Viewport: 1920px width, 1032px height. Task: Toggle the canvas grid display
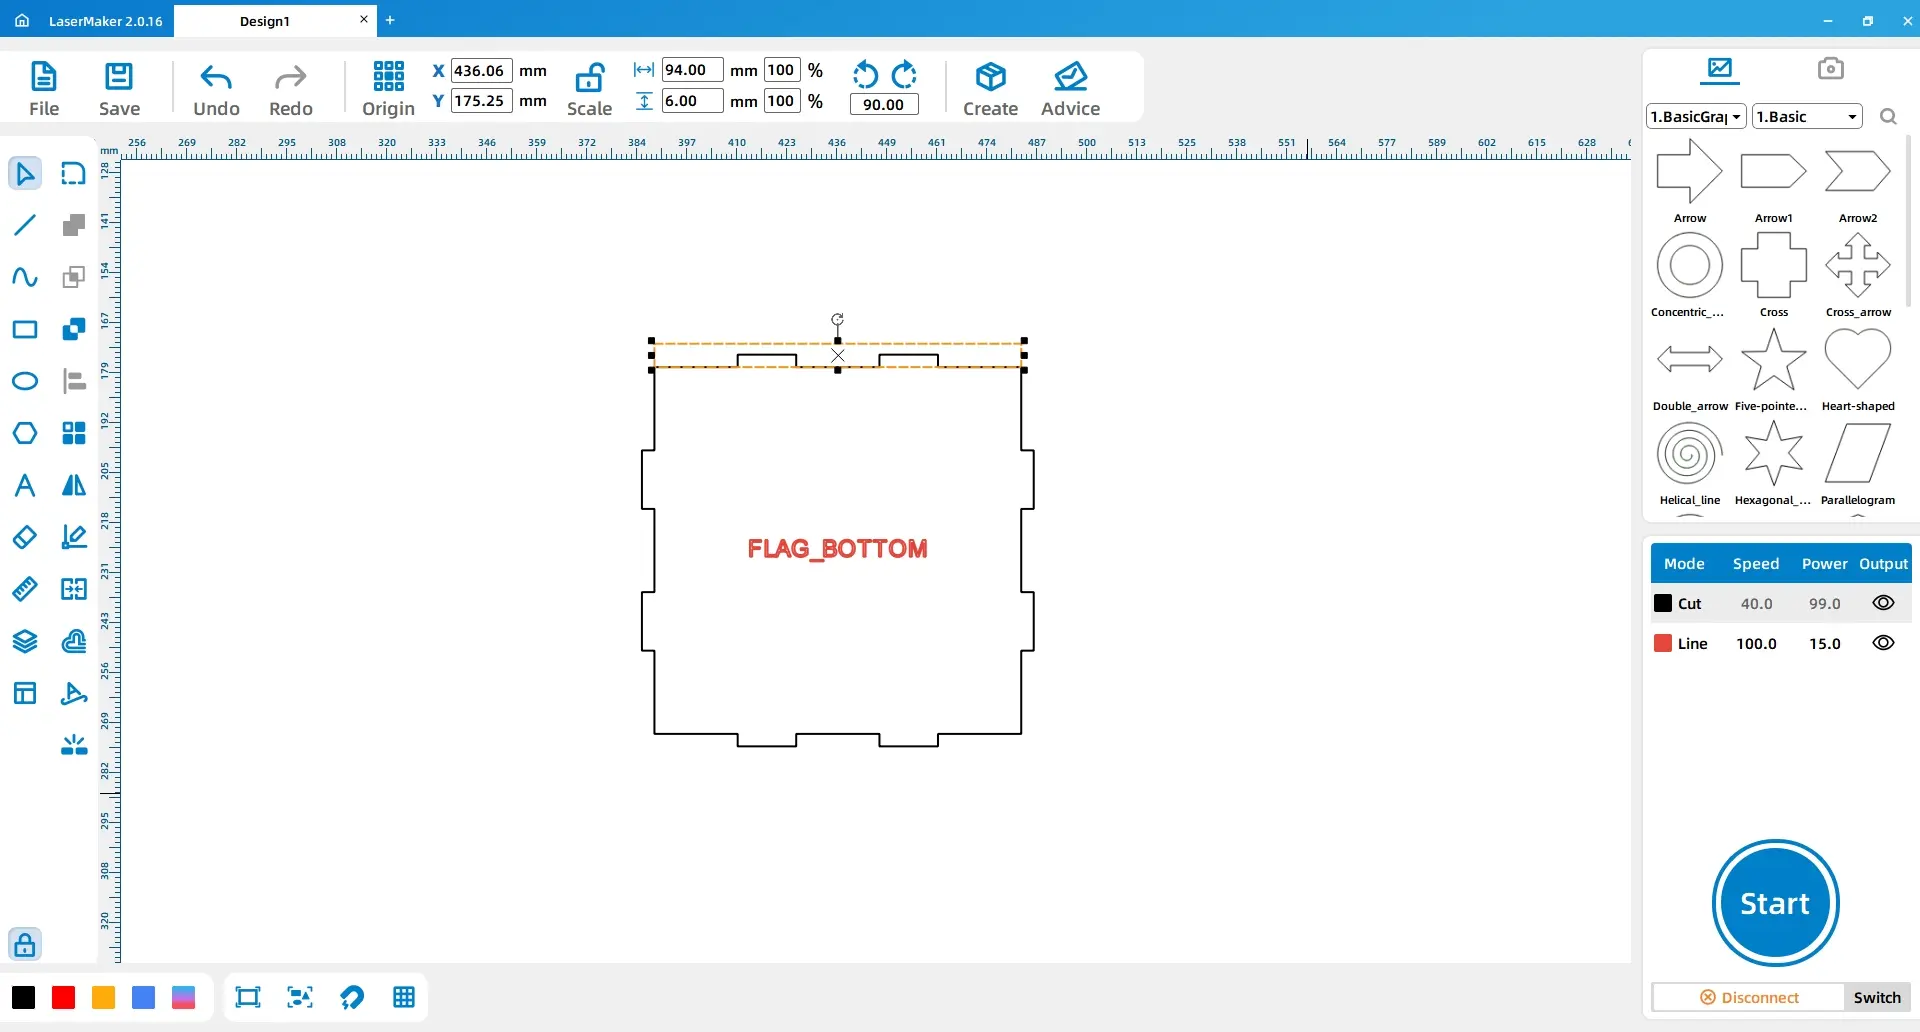(404, 997)
